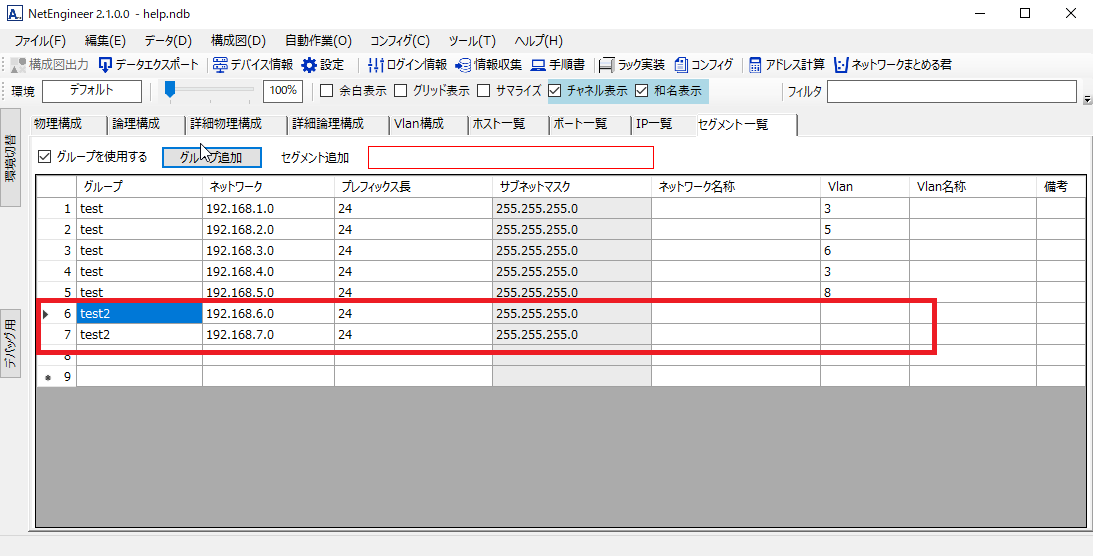Disable the チャネル表示 checkbox
This screenshot has width=1093, height=556.
pos(555,91)
